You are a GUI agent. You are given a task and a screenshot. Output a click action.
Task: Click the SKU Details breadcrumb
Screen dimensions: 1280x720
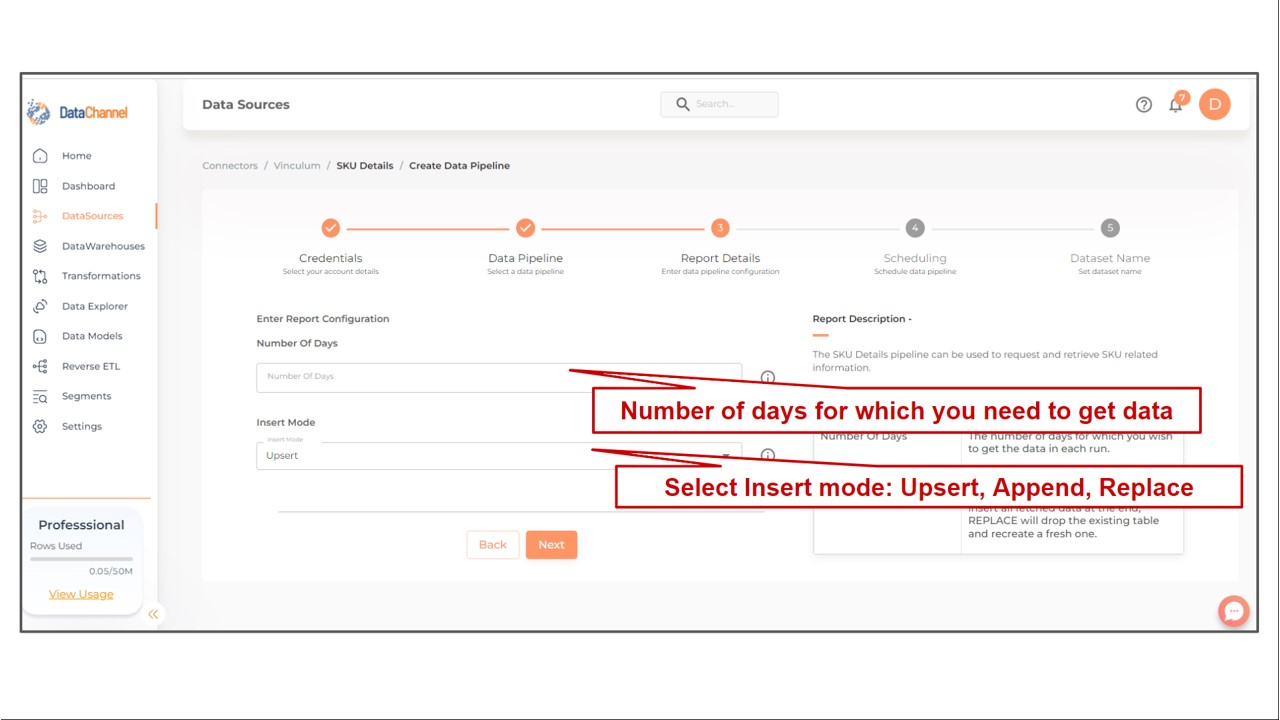coord(365,166)
